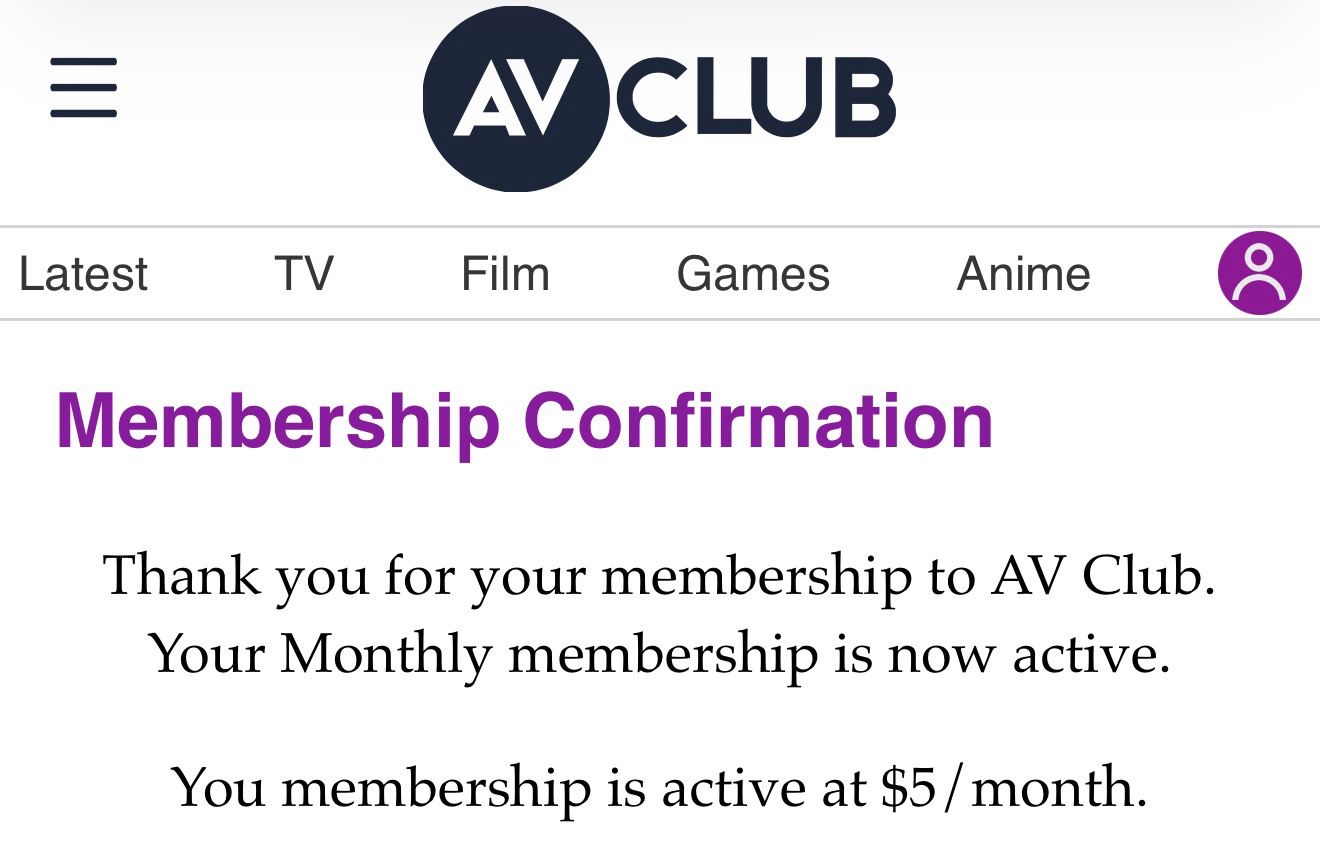1320x841 pixels.
Task: Click the "active at $5/month" sentence
Action: pos(659,787)
